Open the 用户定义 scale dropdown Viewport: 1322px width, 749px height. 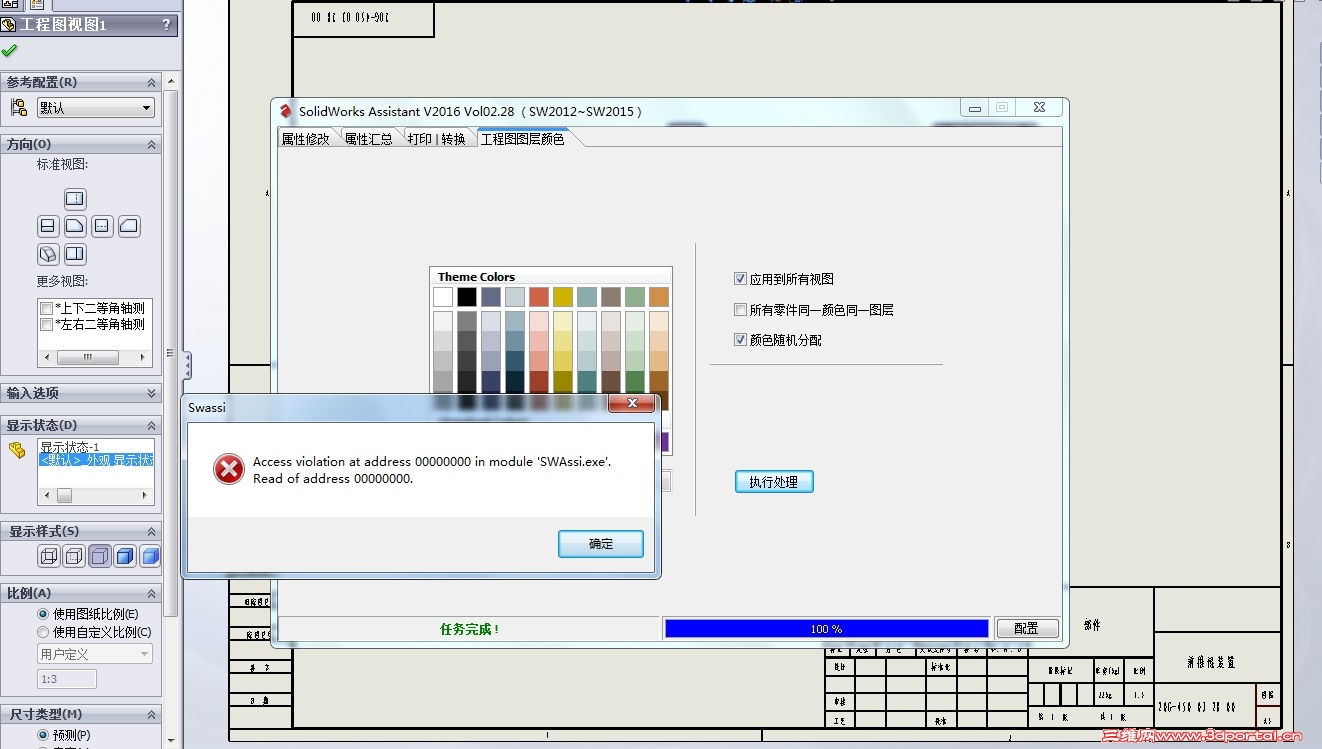tap(94, 654)
